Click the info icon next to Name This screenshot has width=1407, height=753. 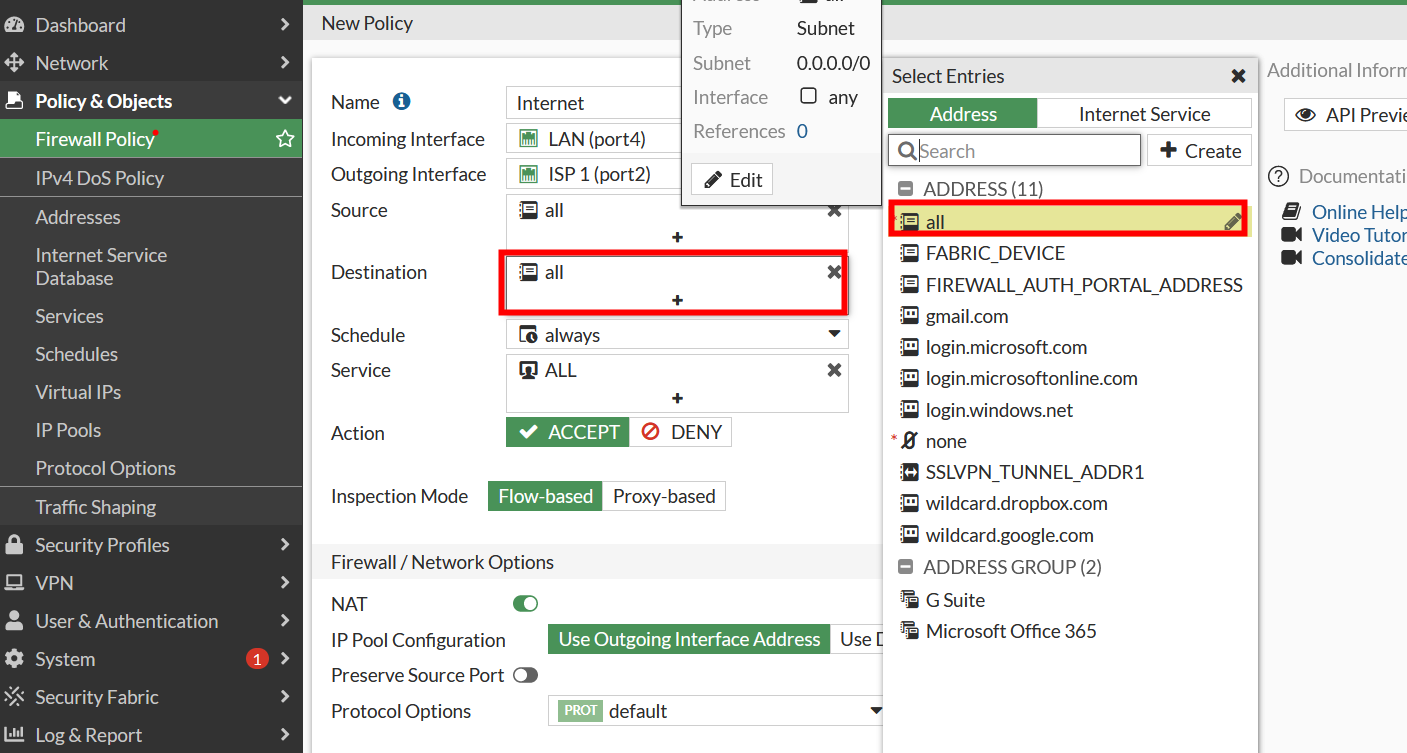(401, 102)
